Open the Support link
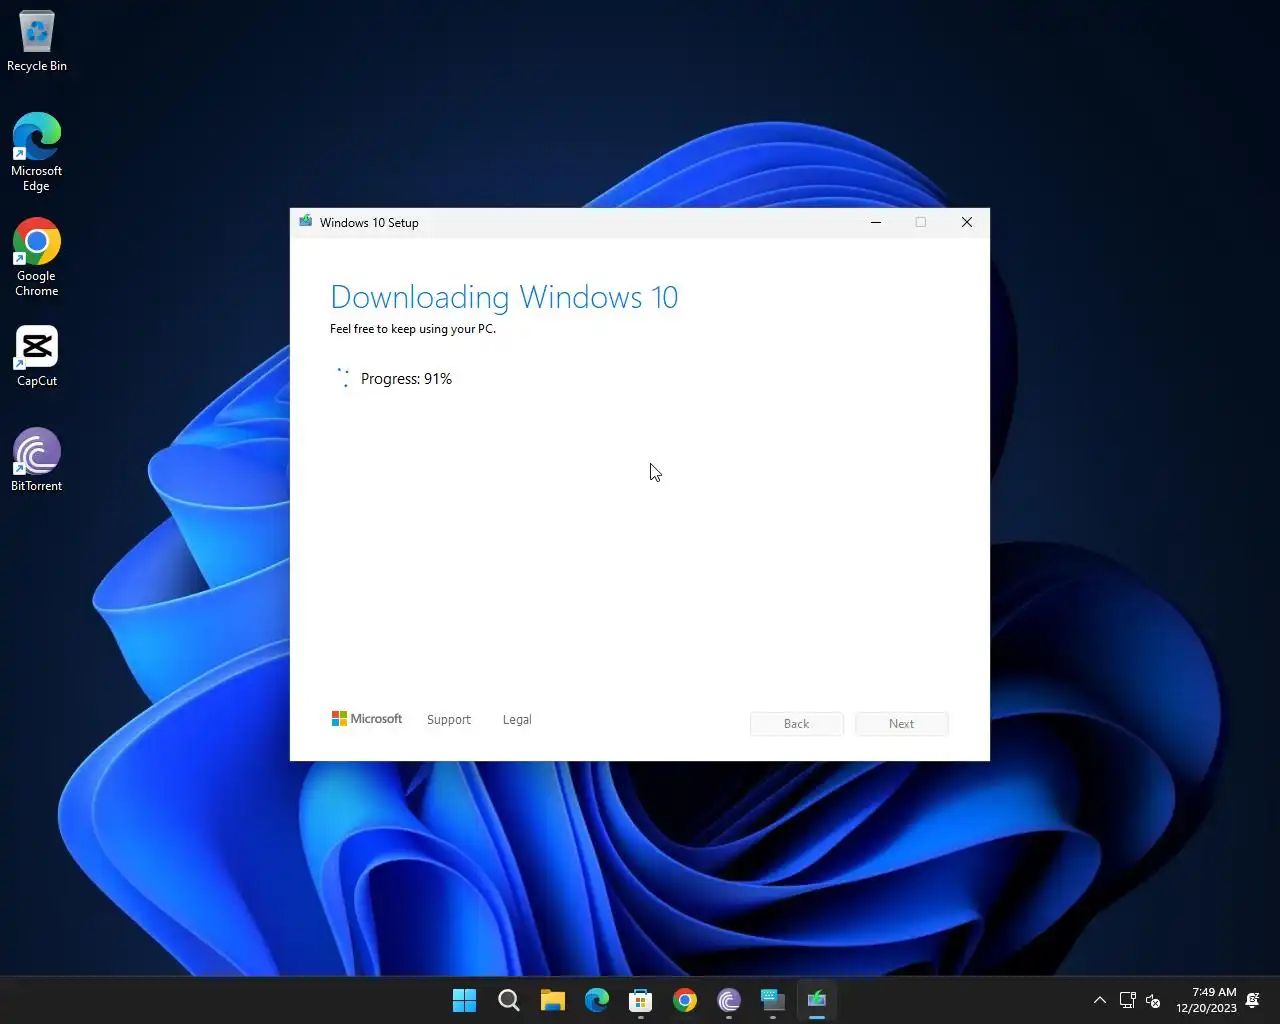This screenshot has height=1024, width=1280. click(448, 720)
